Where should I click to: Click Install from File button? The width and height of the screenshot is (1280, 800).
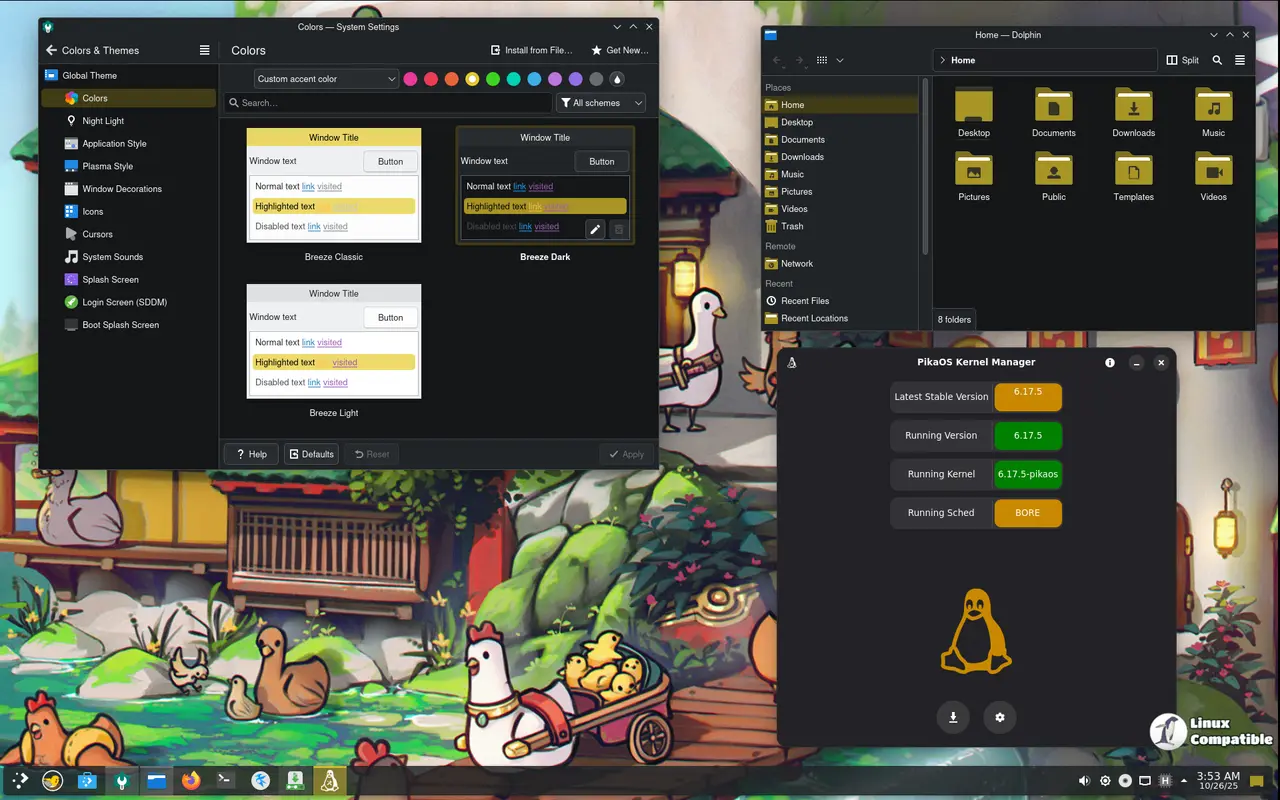pos(531,50)
